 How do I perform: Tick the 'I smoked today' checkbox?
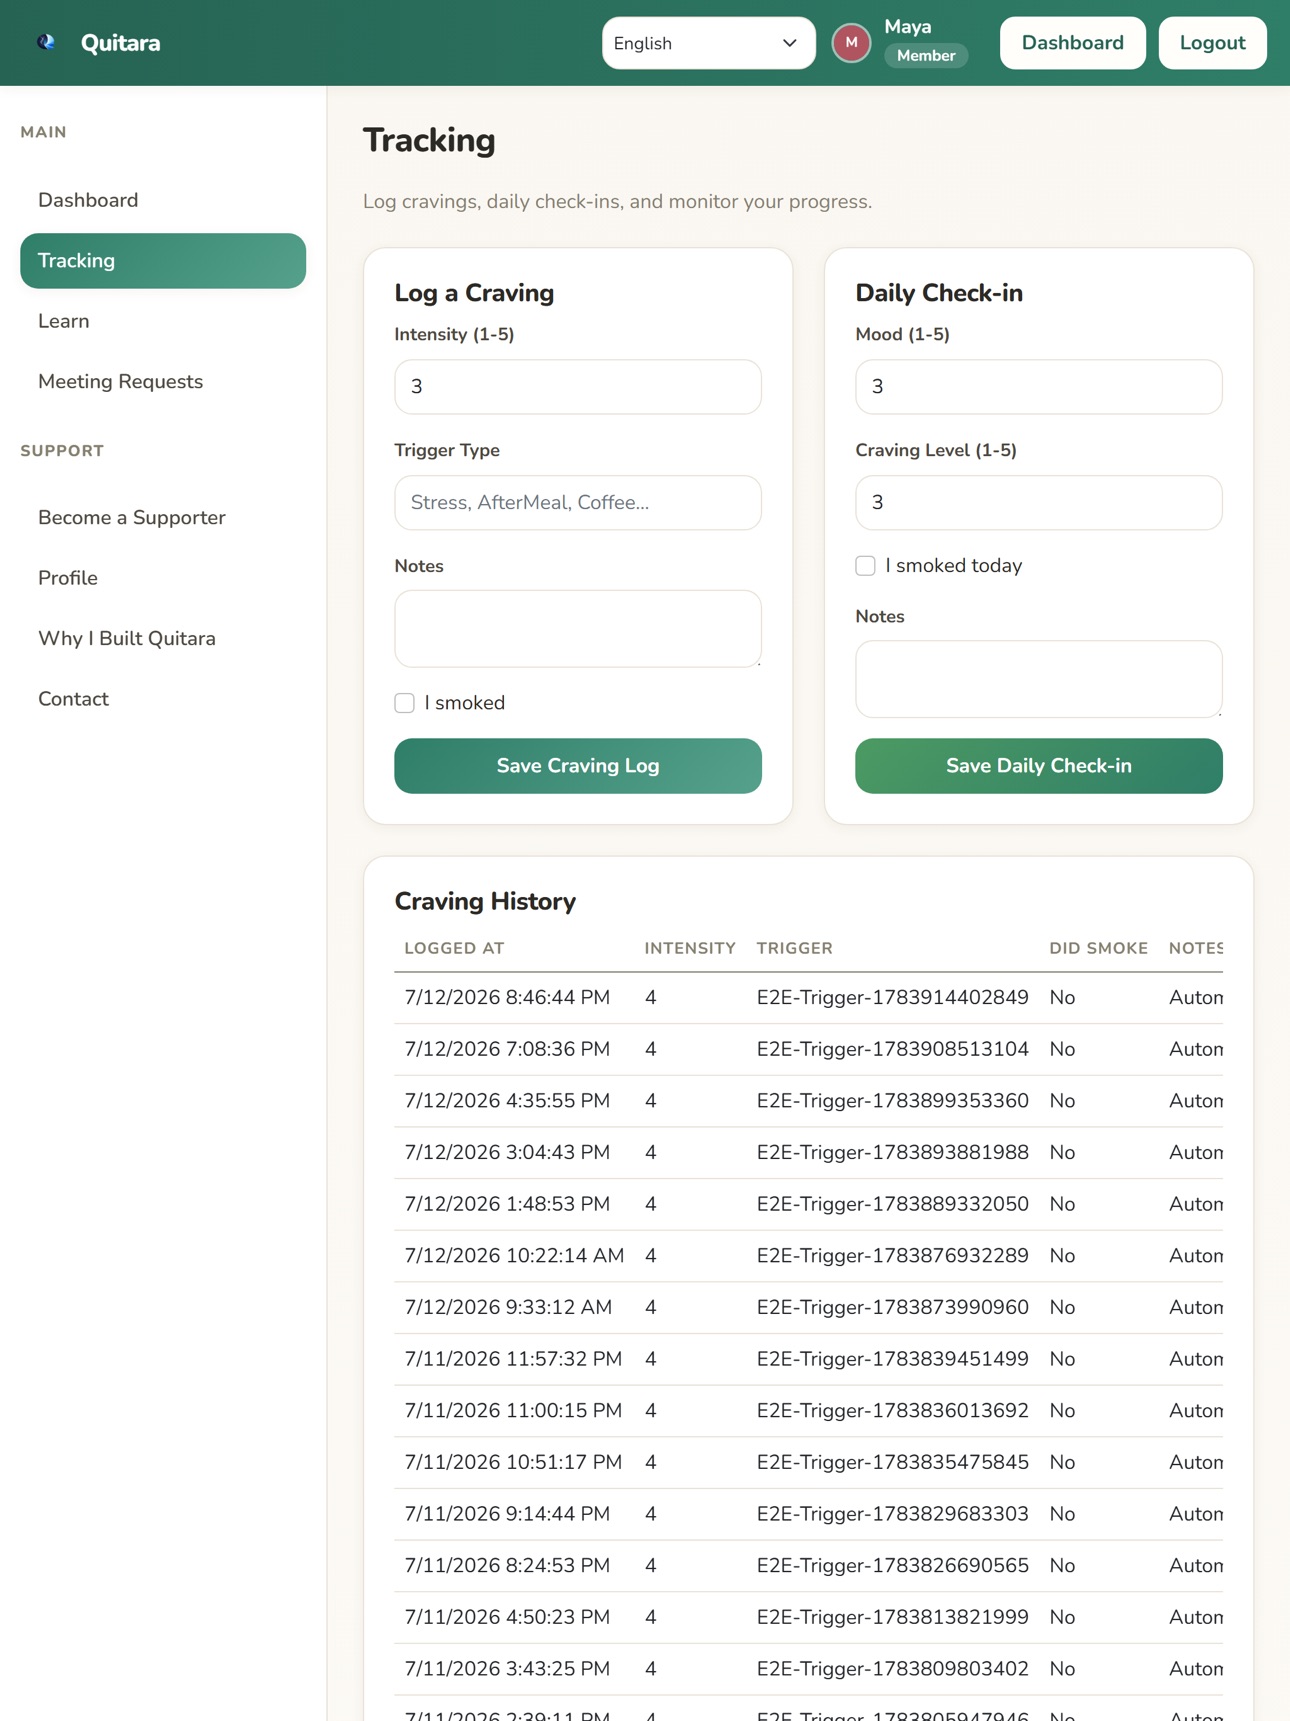pyautogui.click(x=866, y=566)
